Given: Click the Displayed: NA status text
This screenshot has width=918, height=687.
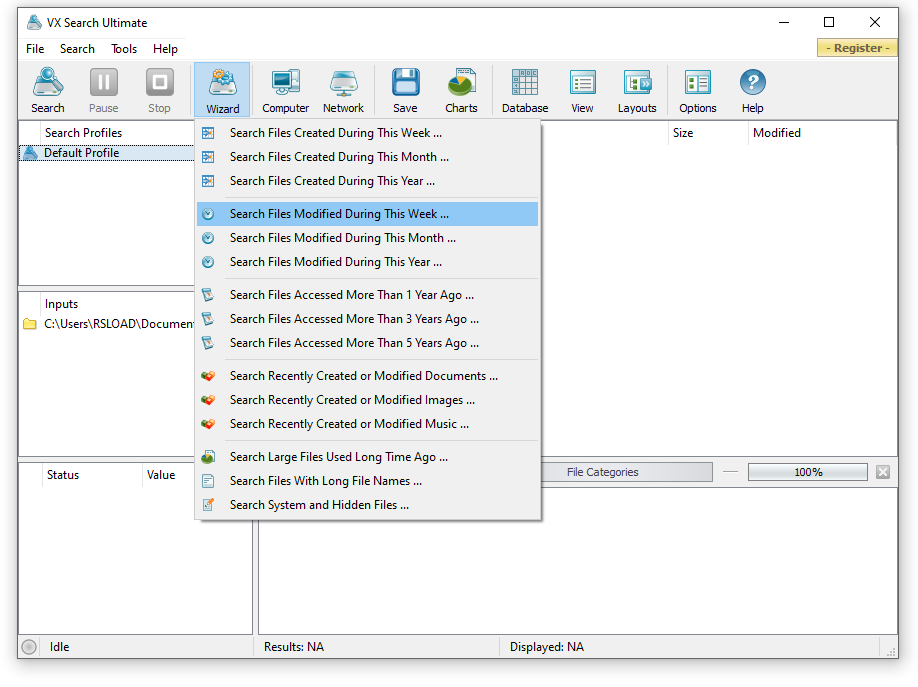Looking at the screenshot, I should point(546,647).
